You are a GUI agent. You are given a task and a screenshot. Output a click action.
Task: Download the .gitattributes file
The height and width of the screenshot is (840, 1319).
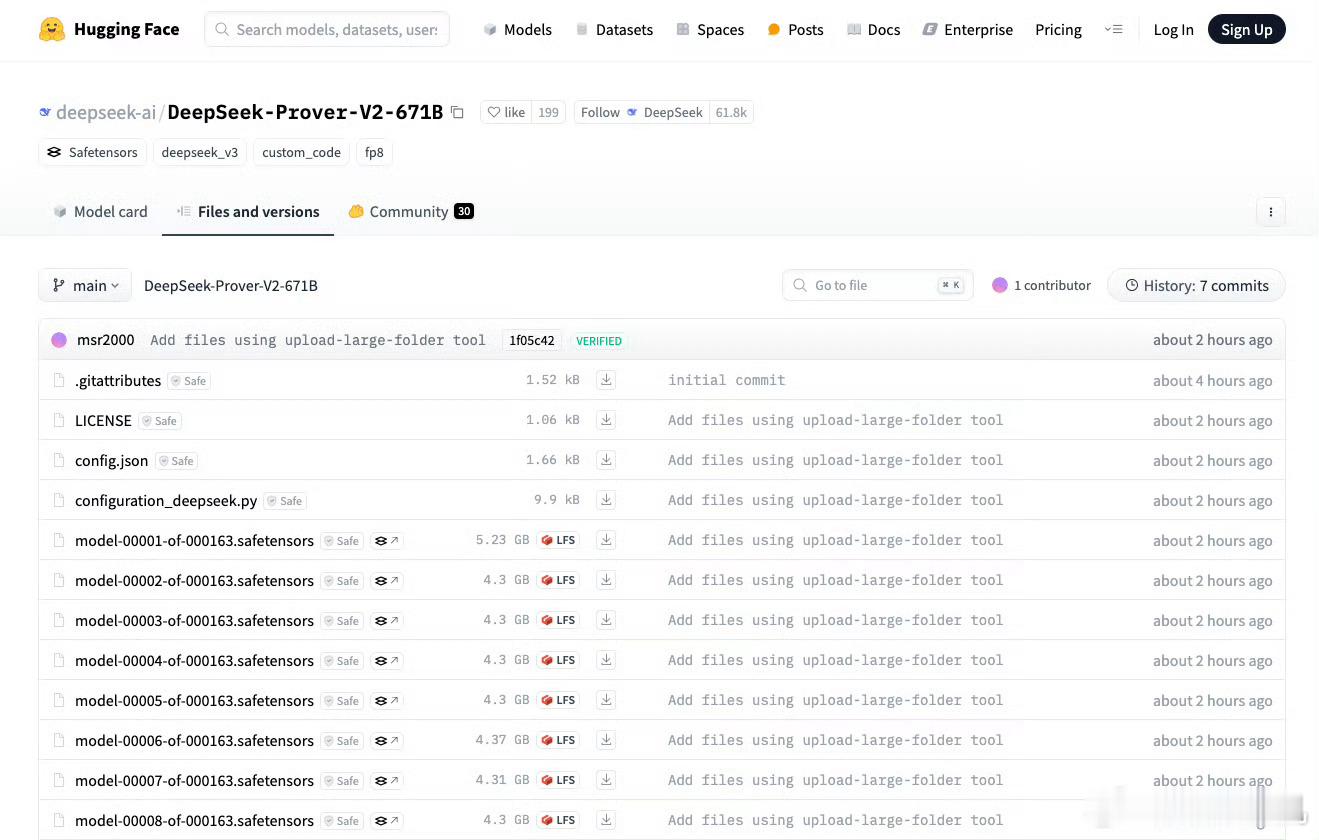pyautogui.click(x=606, y=380)
